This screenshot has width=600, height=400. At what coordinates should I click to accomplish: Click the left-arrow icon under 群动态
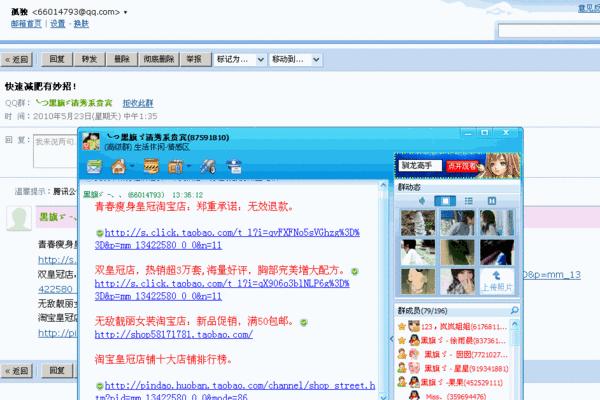422,201
